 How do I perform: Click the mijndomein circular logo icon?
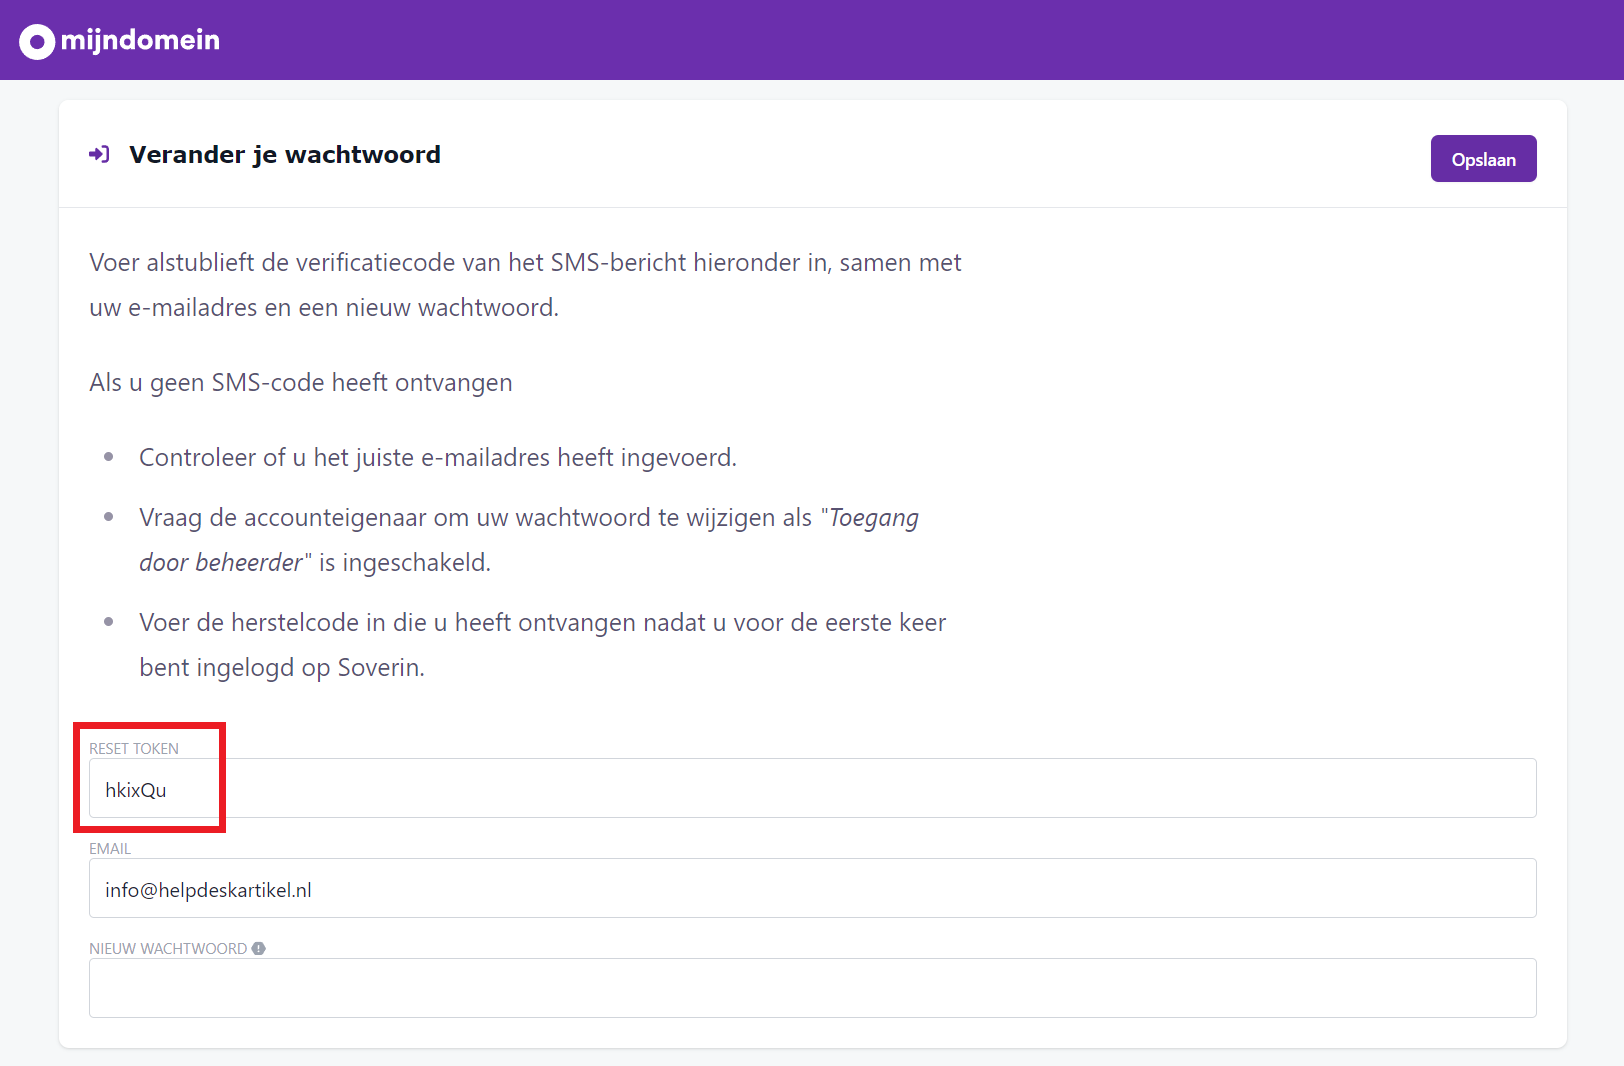point(37,41)
